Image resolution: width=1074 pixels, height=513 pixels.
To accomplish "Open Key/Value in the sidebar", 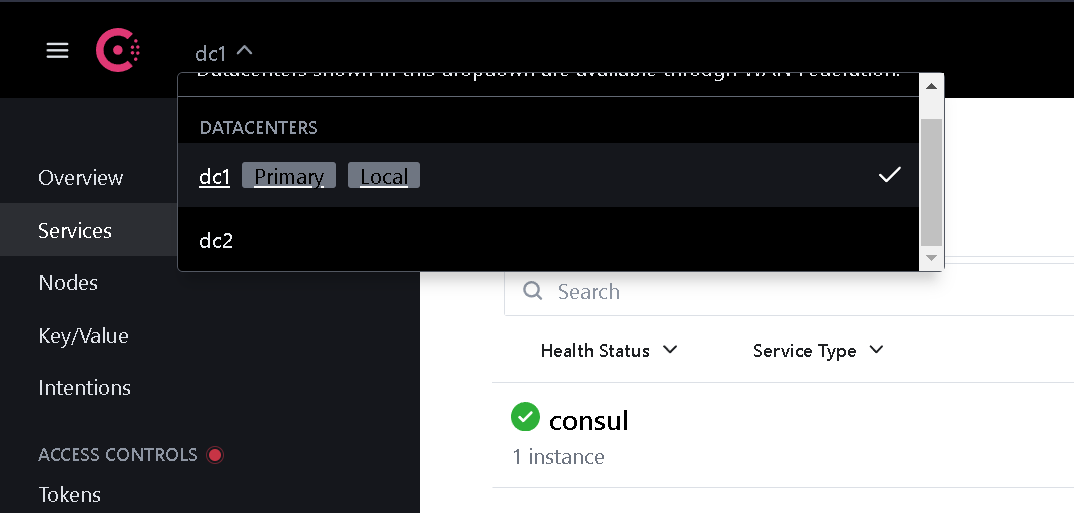I will 83,336.
